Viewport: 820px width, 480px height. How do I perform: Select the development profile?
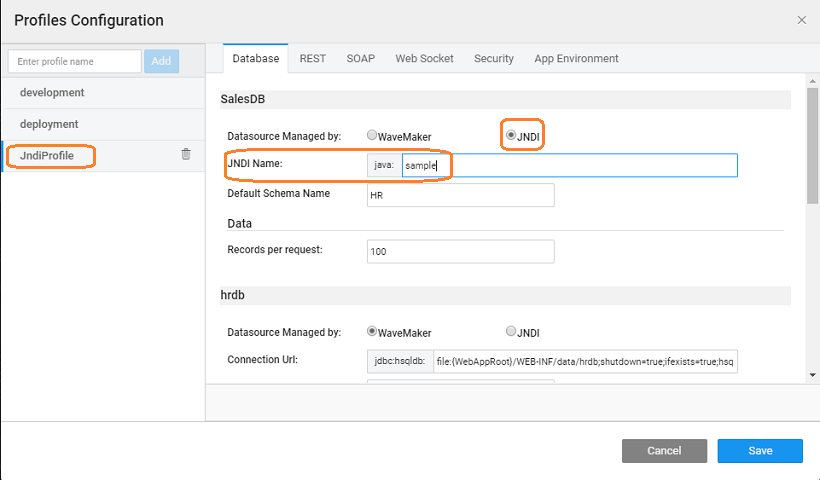[x=52, y=93]
